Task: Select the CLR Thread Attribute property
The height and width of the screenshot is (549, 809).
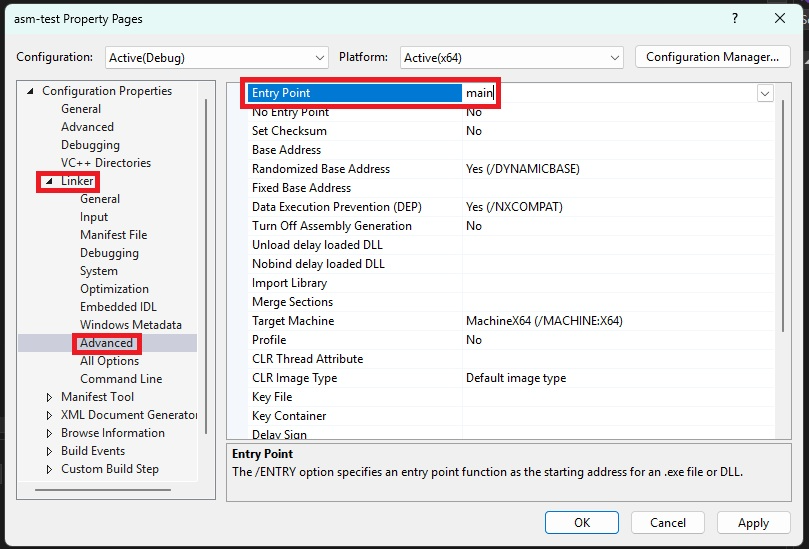Action: 308,359
